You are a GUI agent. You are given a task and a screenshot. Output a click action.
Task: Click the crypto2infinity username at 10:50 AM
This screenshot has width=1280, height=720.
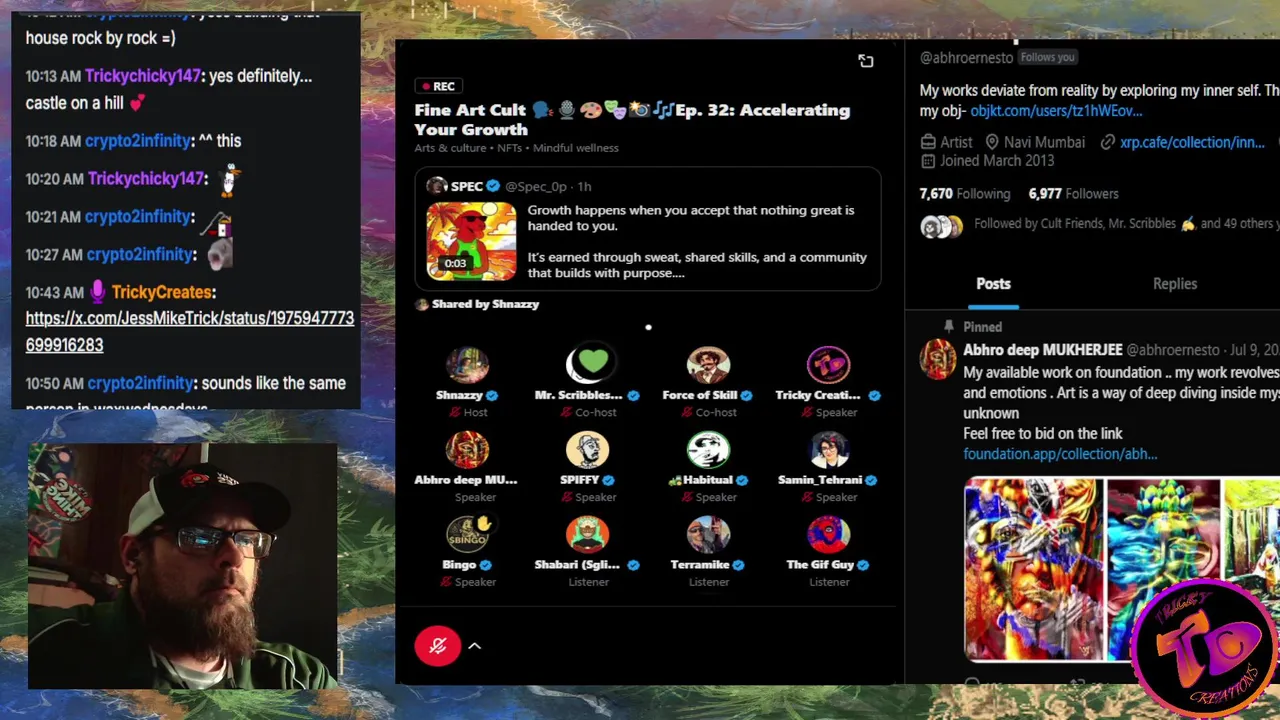point(140,383)
